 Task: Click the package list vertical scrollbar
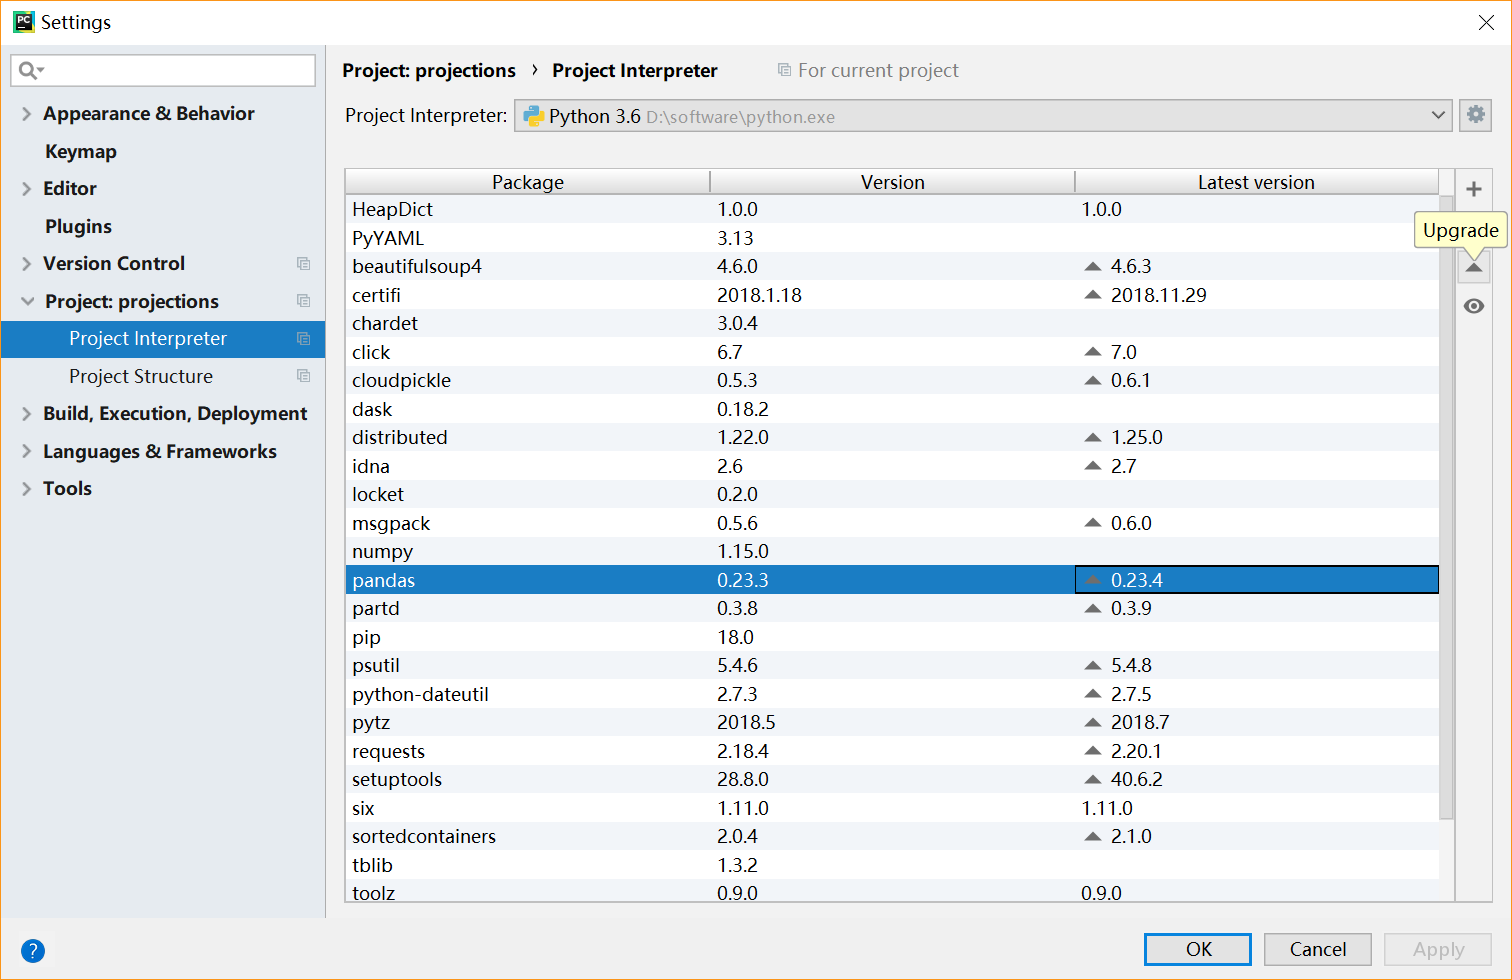pyautogui.click(x=1446, y=507)
